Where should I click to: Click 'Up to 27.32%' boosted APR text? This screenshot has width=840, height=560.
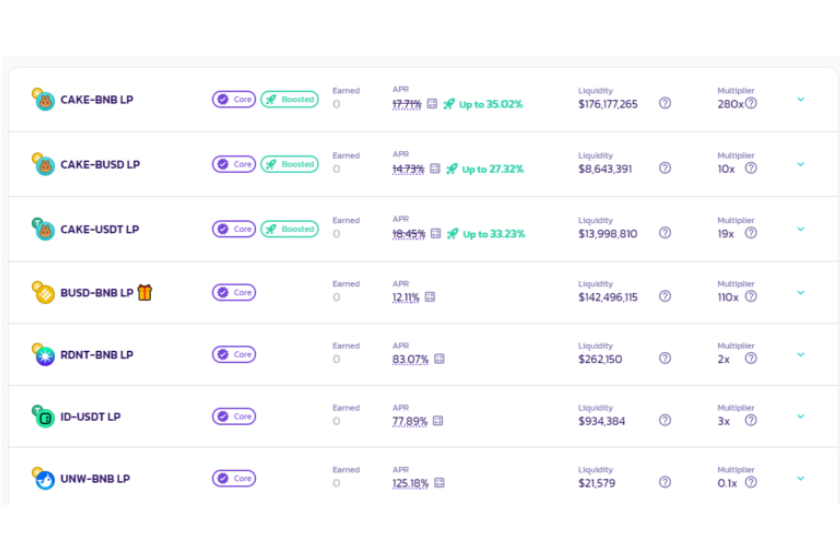coord(492,169)
